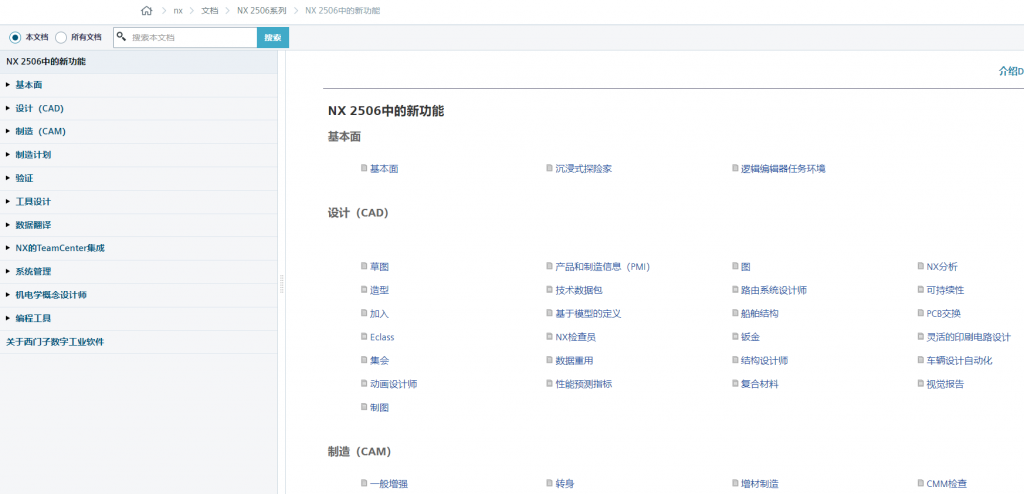Image resolution: width=1024 pixels, height=494 pixels.
Task: Expand the 基本面 tree node arrow
Action: point(8,85)
